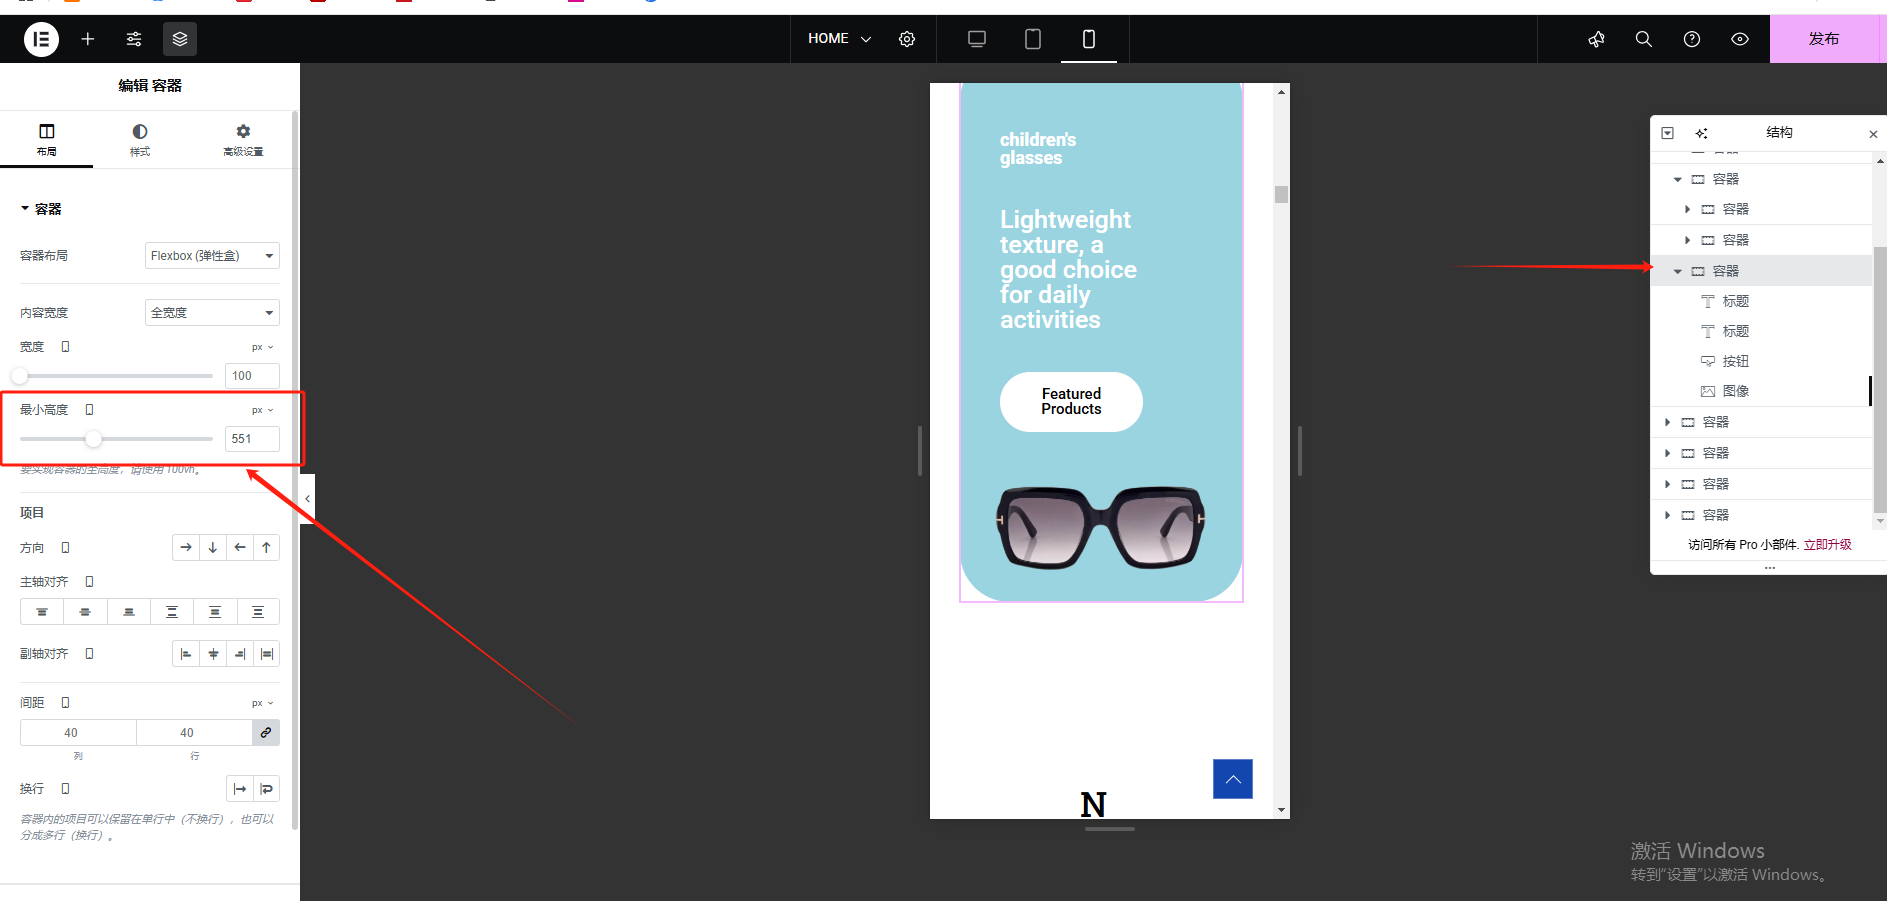Image resolution: width=1887 pixels, height=901 pixels.
Task: Collapse the selected container in structure tree
Action: click(1678, 271)
